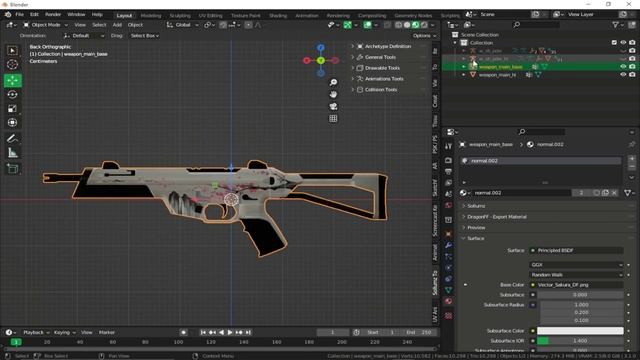Switch to the Shading workspace tab
Image resolution: width=640 pixels, height=360 pixels.
click(x=278, y=16)
